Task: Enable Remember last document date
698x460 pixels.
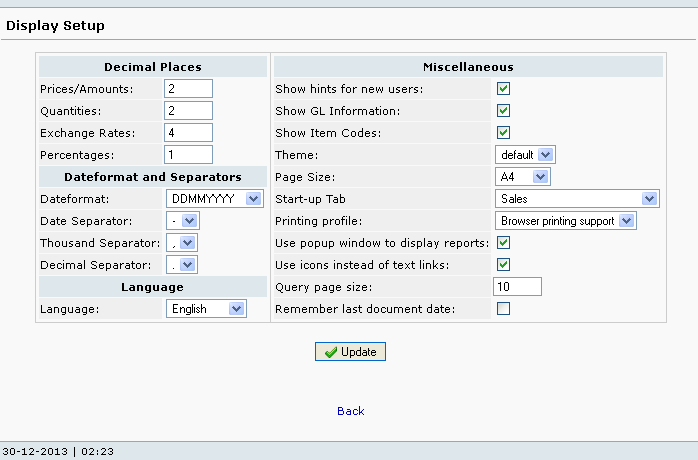Action: tap(504, 309)
